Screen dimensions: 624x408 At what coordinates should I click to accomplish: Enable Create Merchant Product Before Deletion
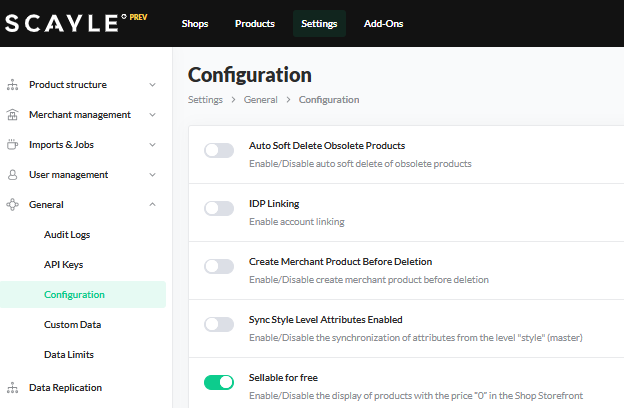tap(219, 267)
